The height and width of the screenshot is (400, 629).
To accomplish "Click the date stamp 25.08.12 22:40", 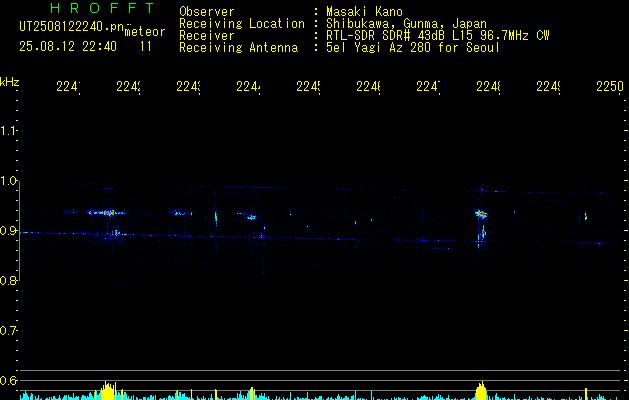I will tap(68, 47).
